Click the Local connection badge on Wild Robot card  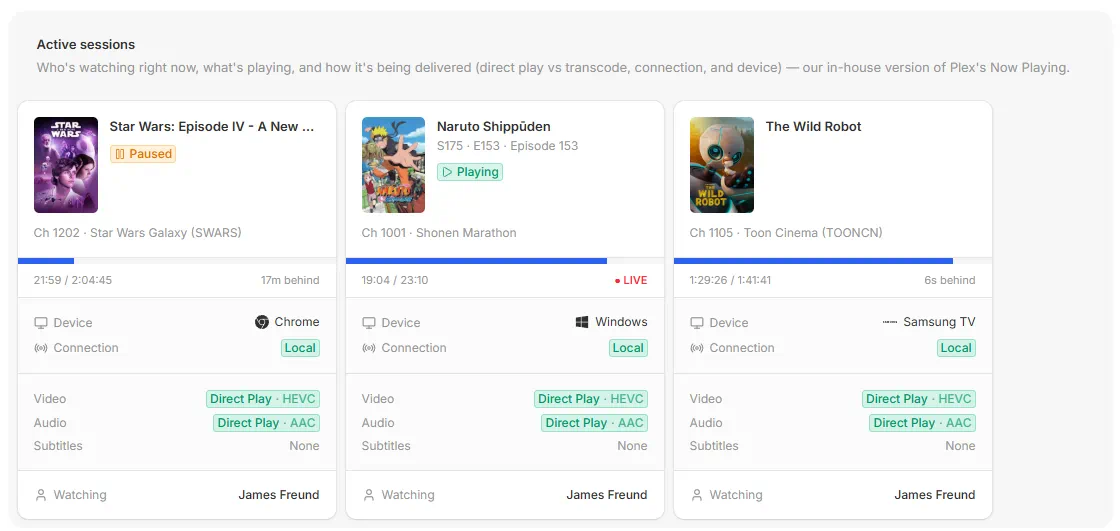(x=956, y=348)
